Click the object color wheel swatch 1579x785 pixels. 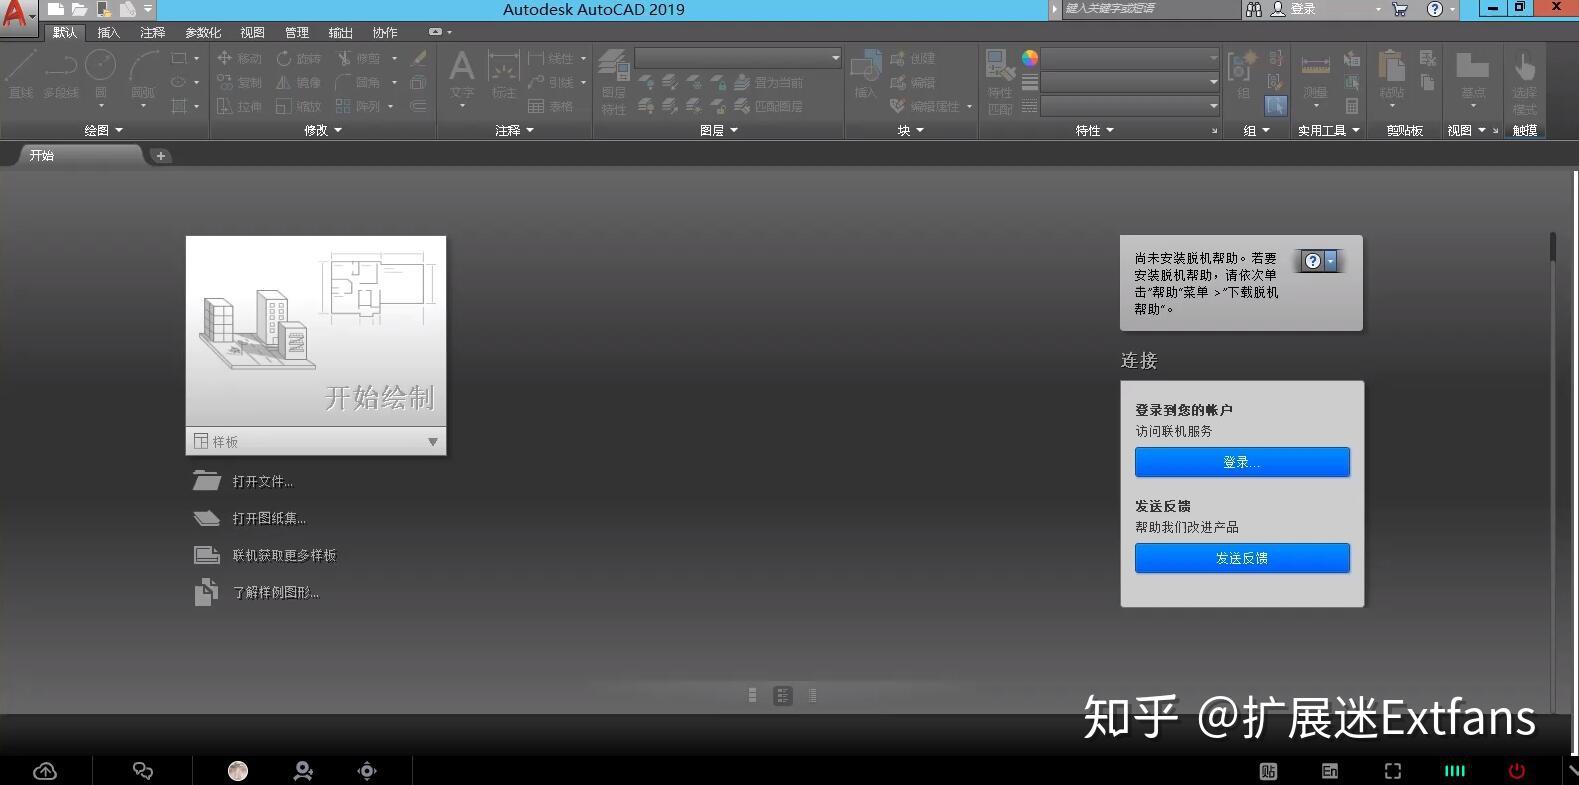pyautogui.click(x=1030, y=58)
